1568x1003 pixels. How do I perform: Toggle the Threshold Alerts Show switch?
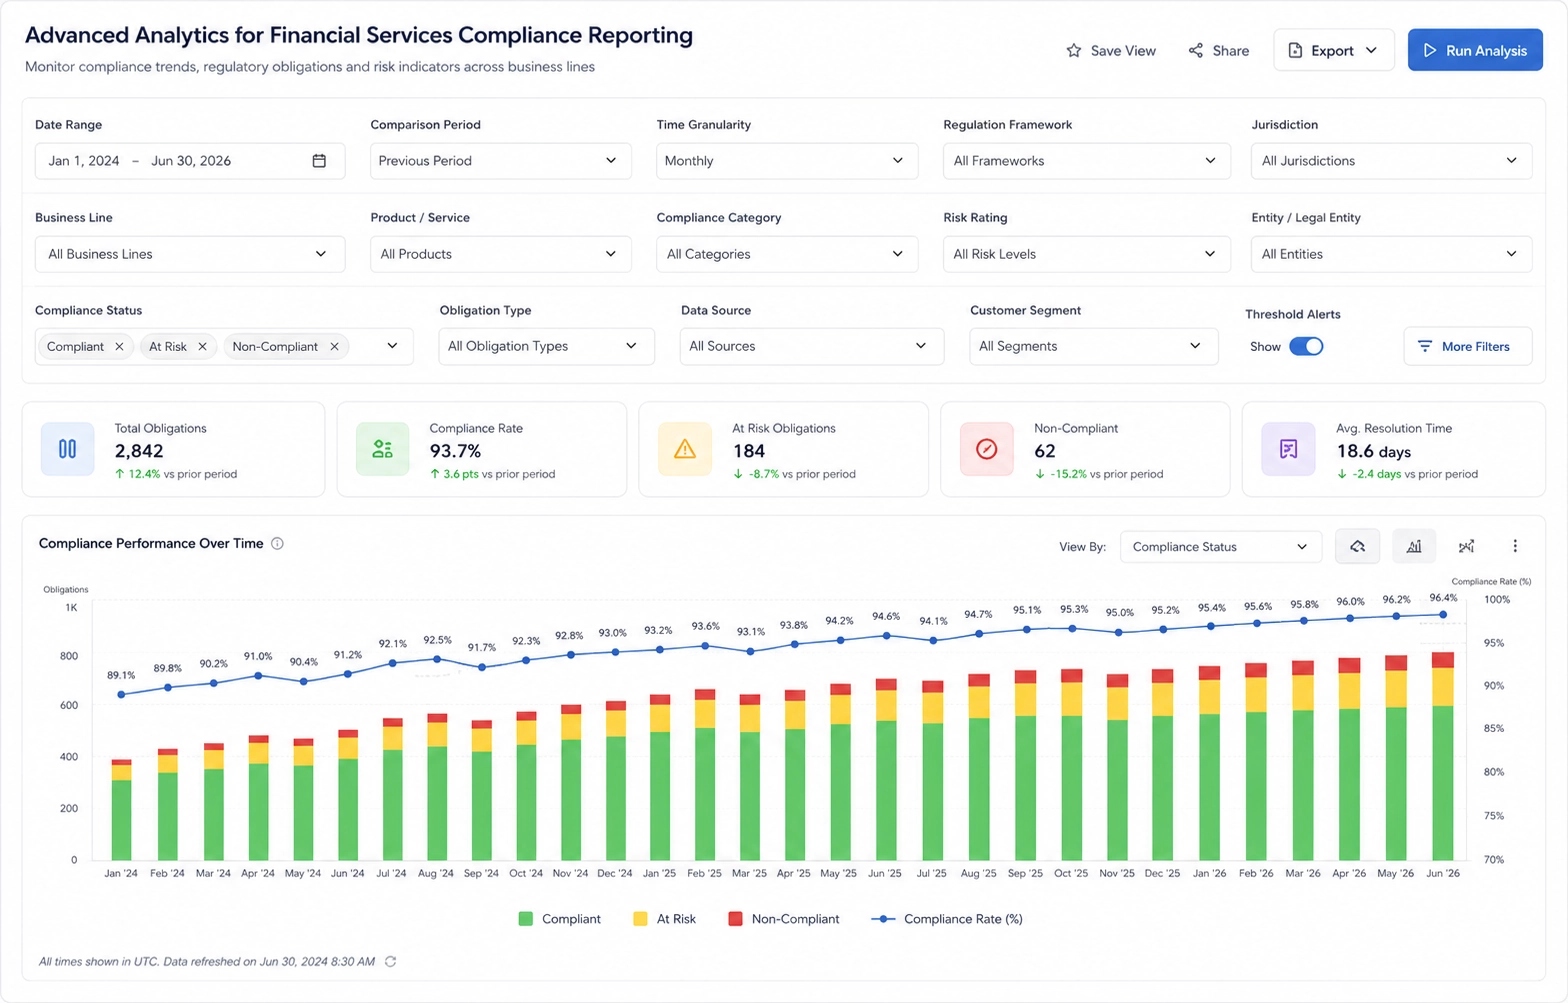(x=1306, y=346)
